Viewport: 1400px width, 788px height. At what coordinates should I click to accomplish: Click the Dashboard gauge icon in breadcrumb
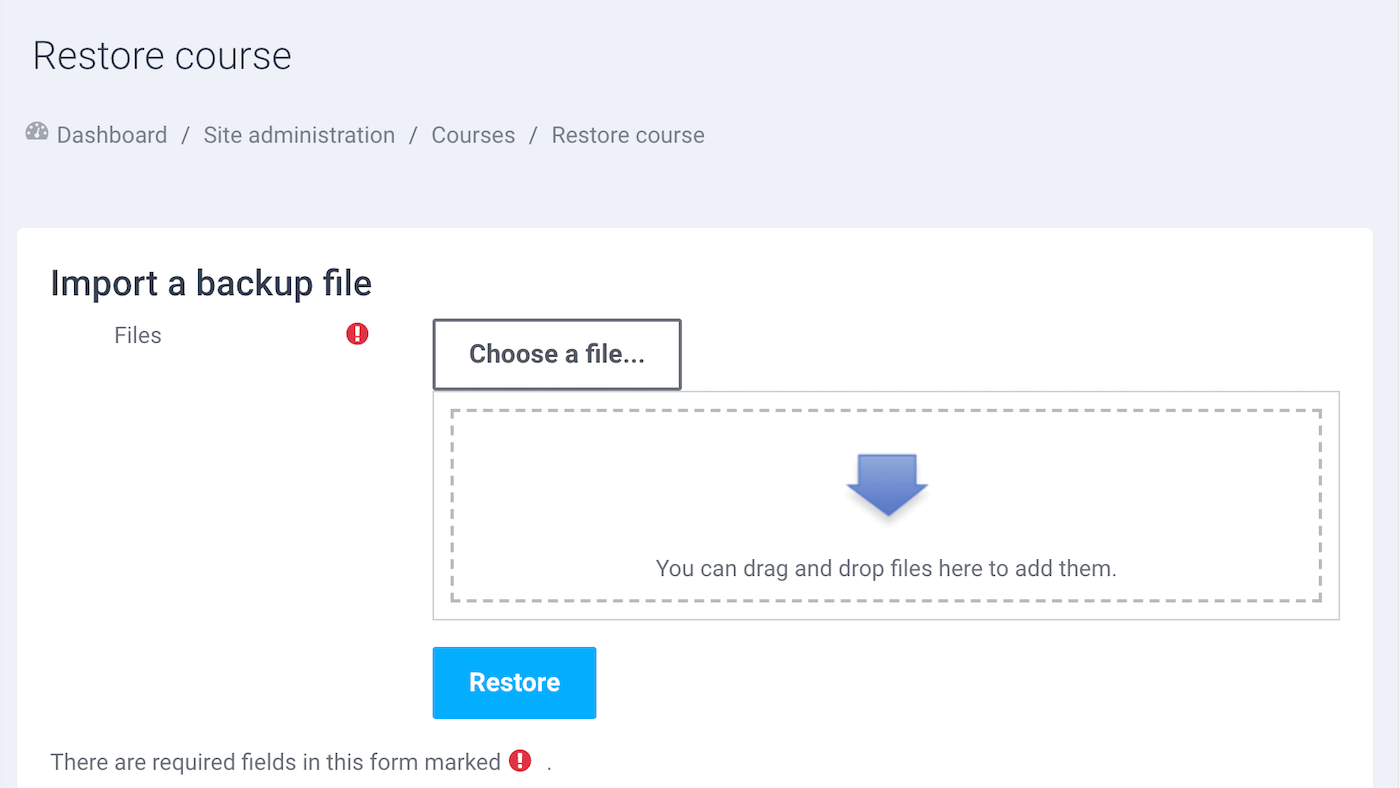[37, 132]
